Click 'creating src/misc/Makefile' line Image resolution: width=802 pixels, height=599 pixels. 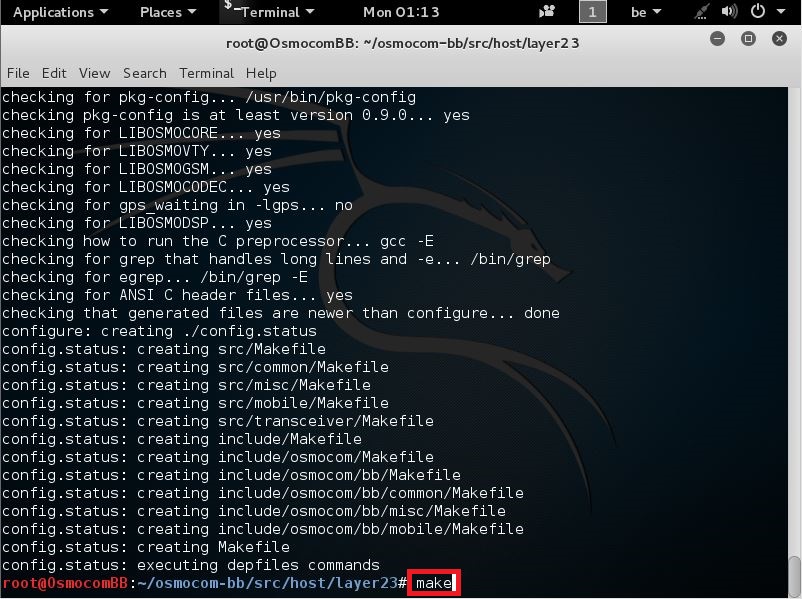coord(186,385)
